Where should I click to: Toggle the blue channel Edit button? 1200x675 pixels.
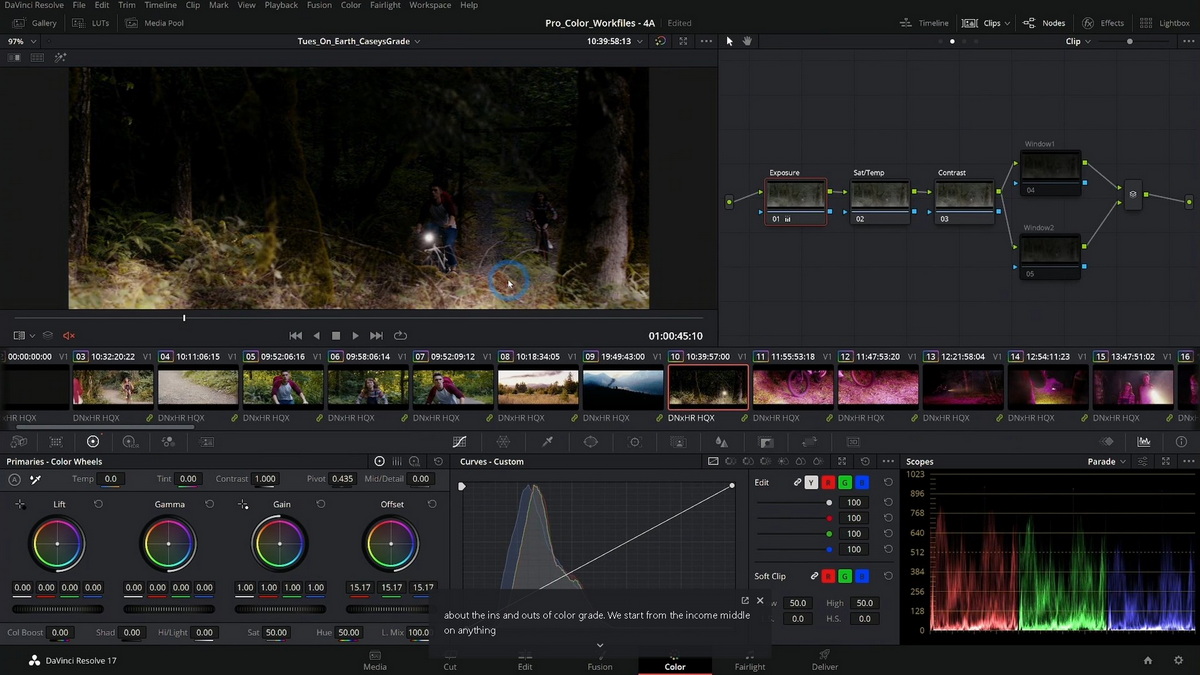[x=862, y=482]
